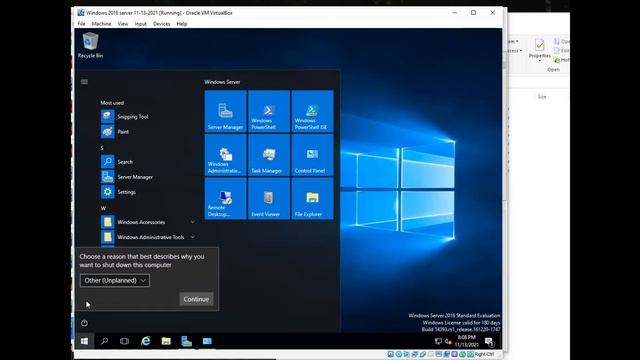
Task: Click the VirtualBox USB status icon
Action: pyautogui.click(x=423, y=354)
